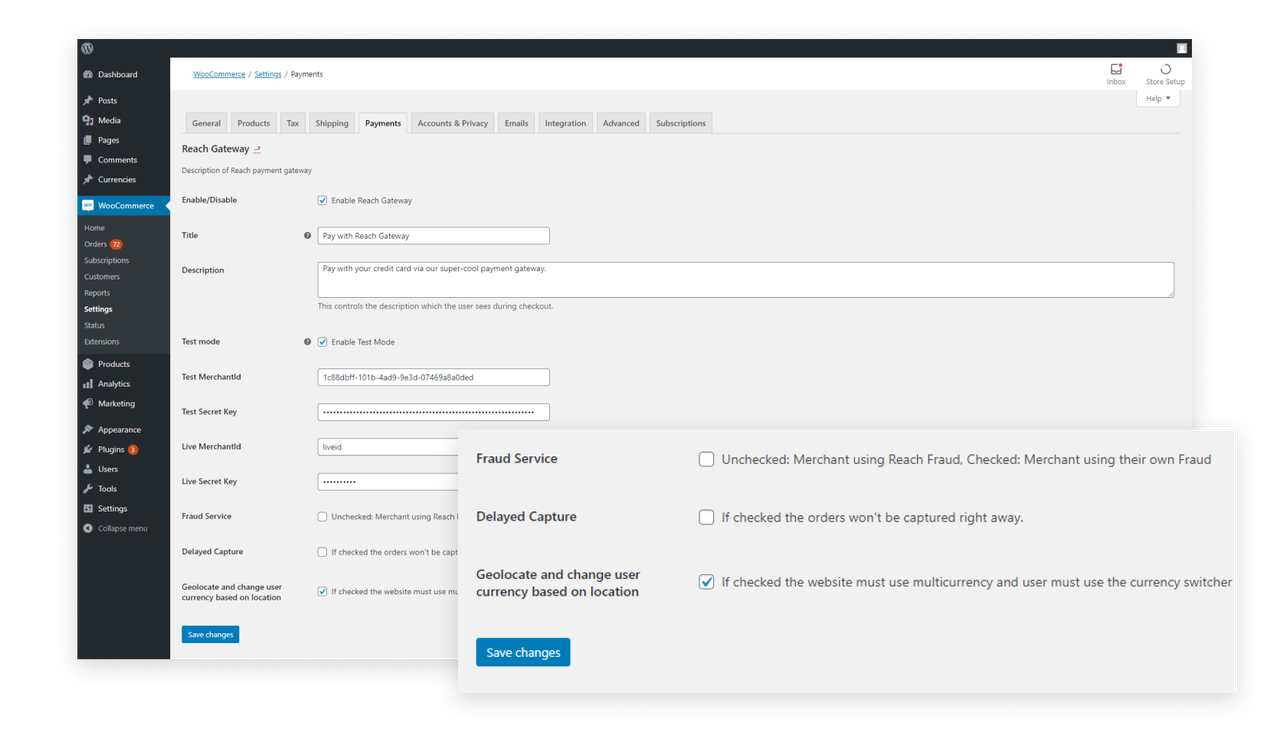This screenshot has height=732, width=1280.
Task: Open WooCommerce Home submenu item
Action: click(x=94, y=228)
